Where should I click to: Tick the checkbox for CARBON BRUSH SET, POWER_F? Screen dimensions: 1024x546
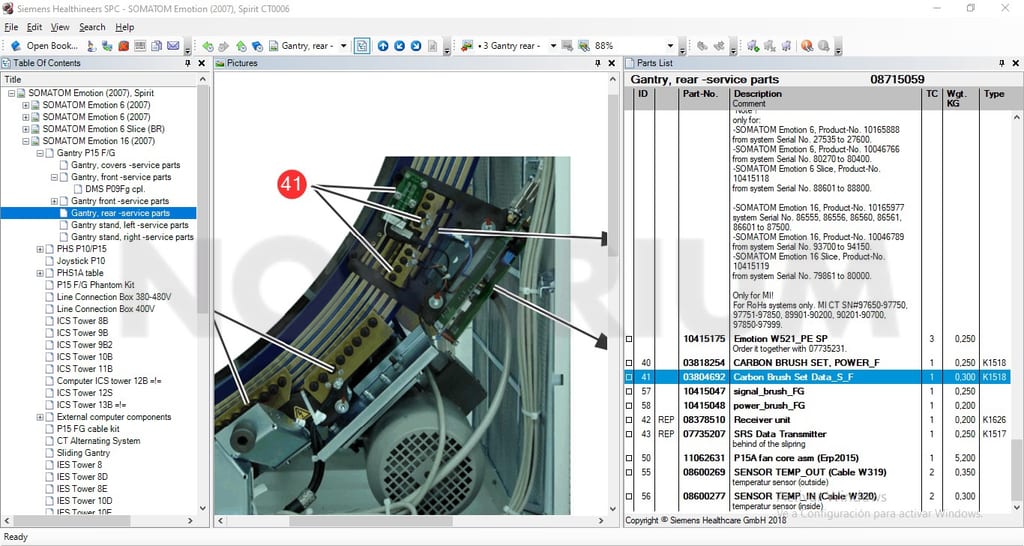(x=629, y=363)
